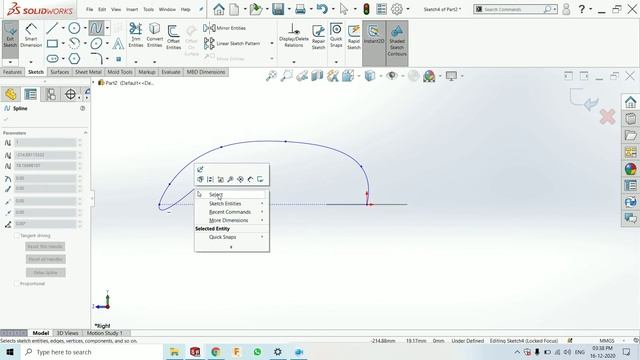Click the Reset This Handle button
Viewport: 640px width, 360px height.
tap(45, 247)
